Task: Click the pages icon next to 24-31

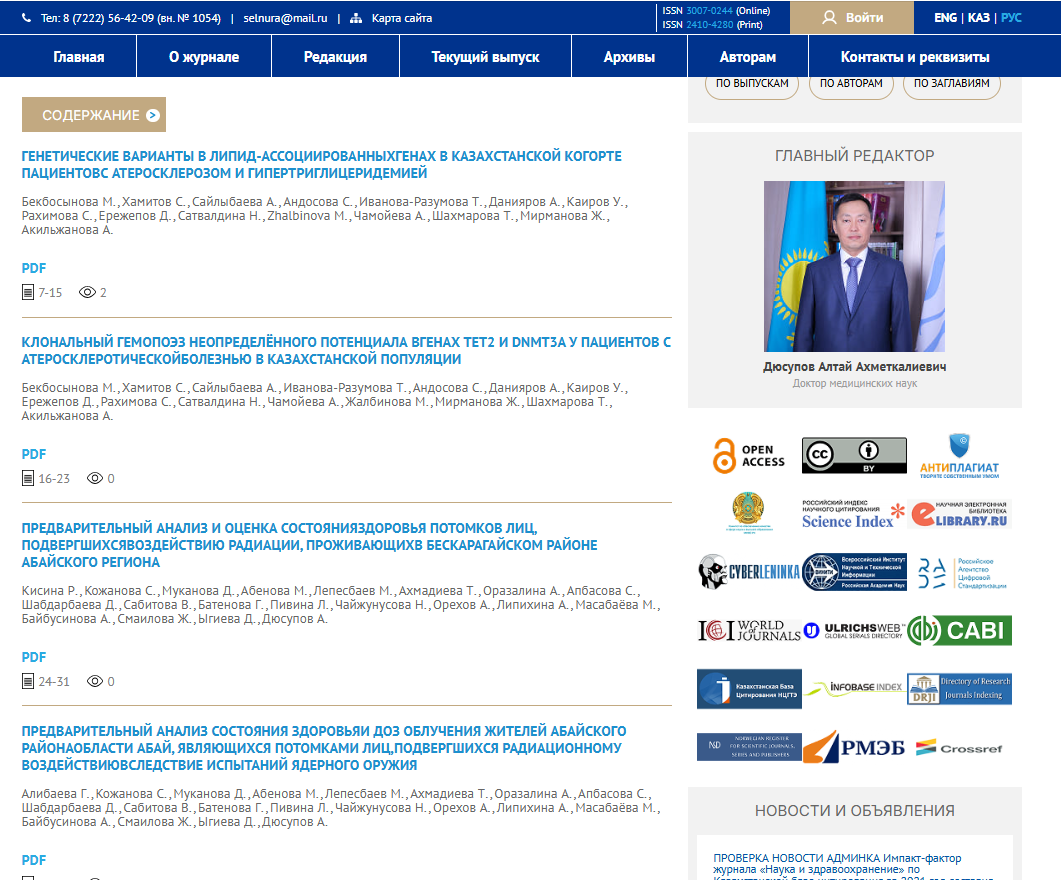Action: [x=28, y=681]
